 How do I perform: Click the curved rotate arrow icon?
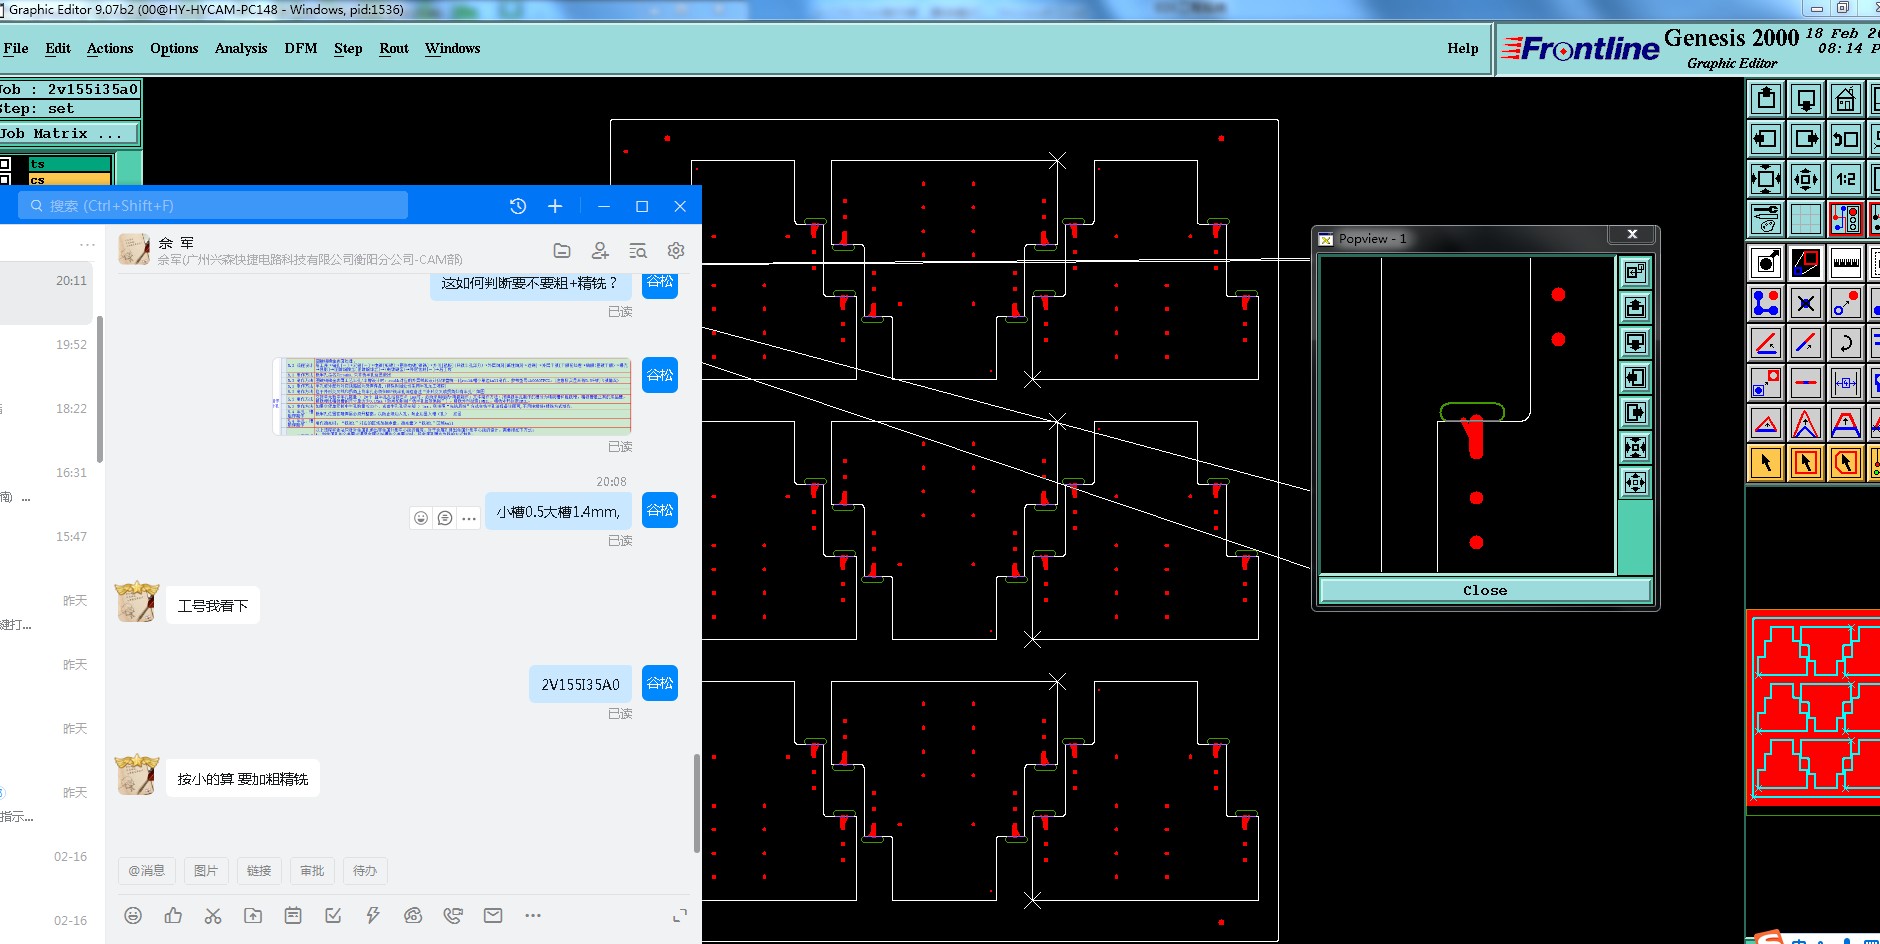[1845, 343]
